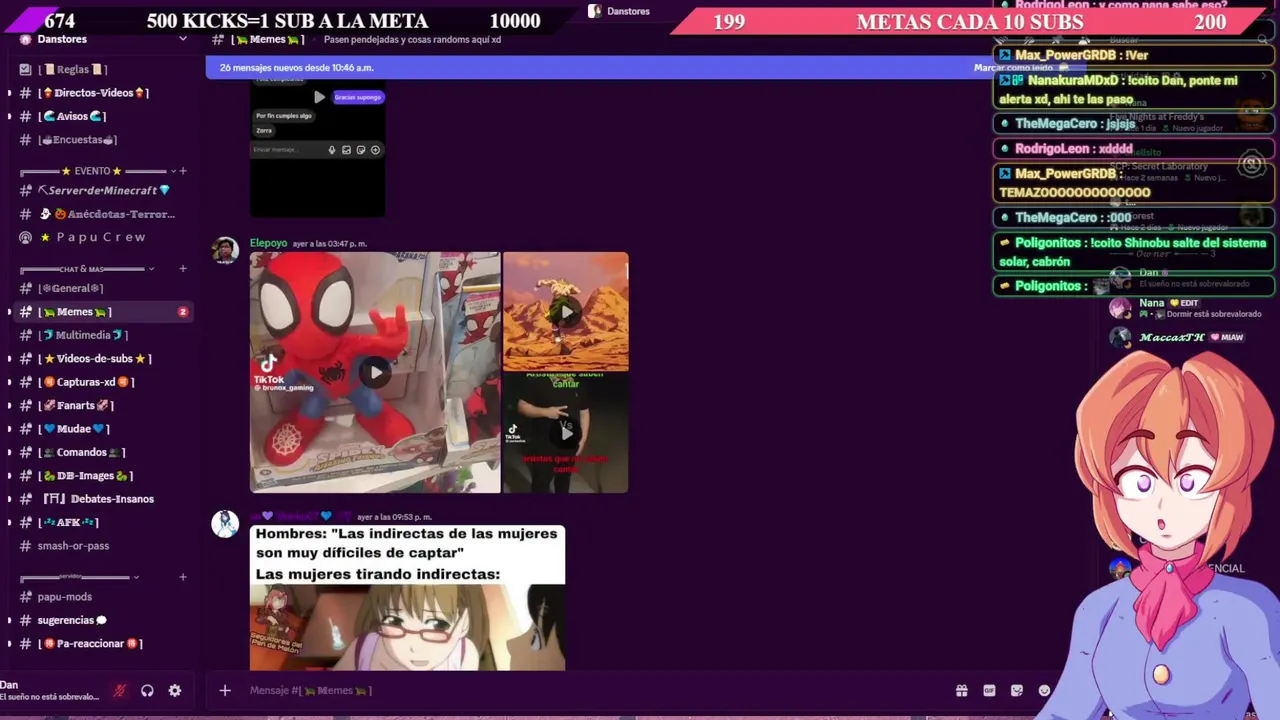Open the gift Nitro icon

(962, 690)
